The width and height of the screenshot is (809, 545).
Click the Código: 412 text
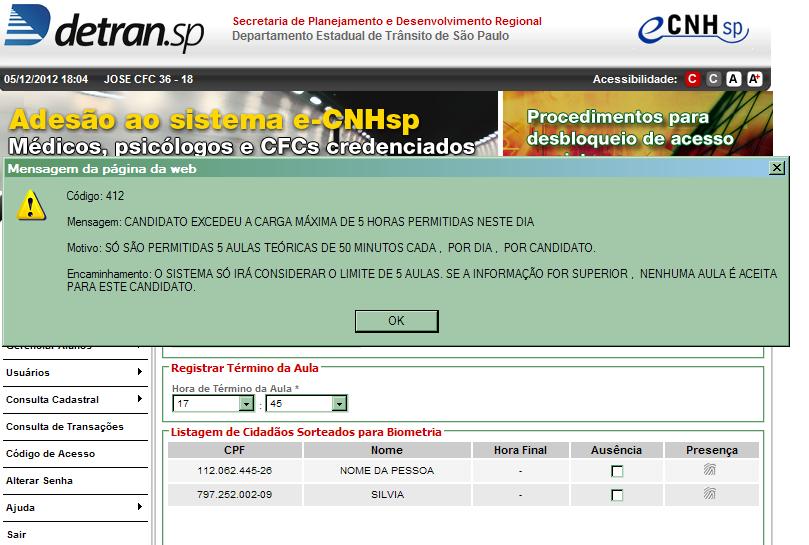coord(95,196)
